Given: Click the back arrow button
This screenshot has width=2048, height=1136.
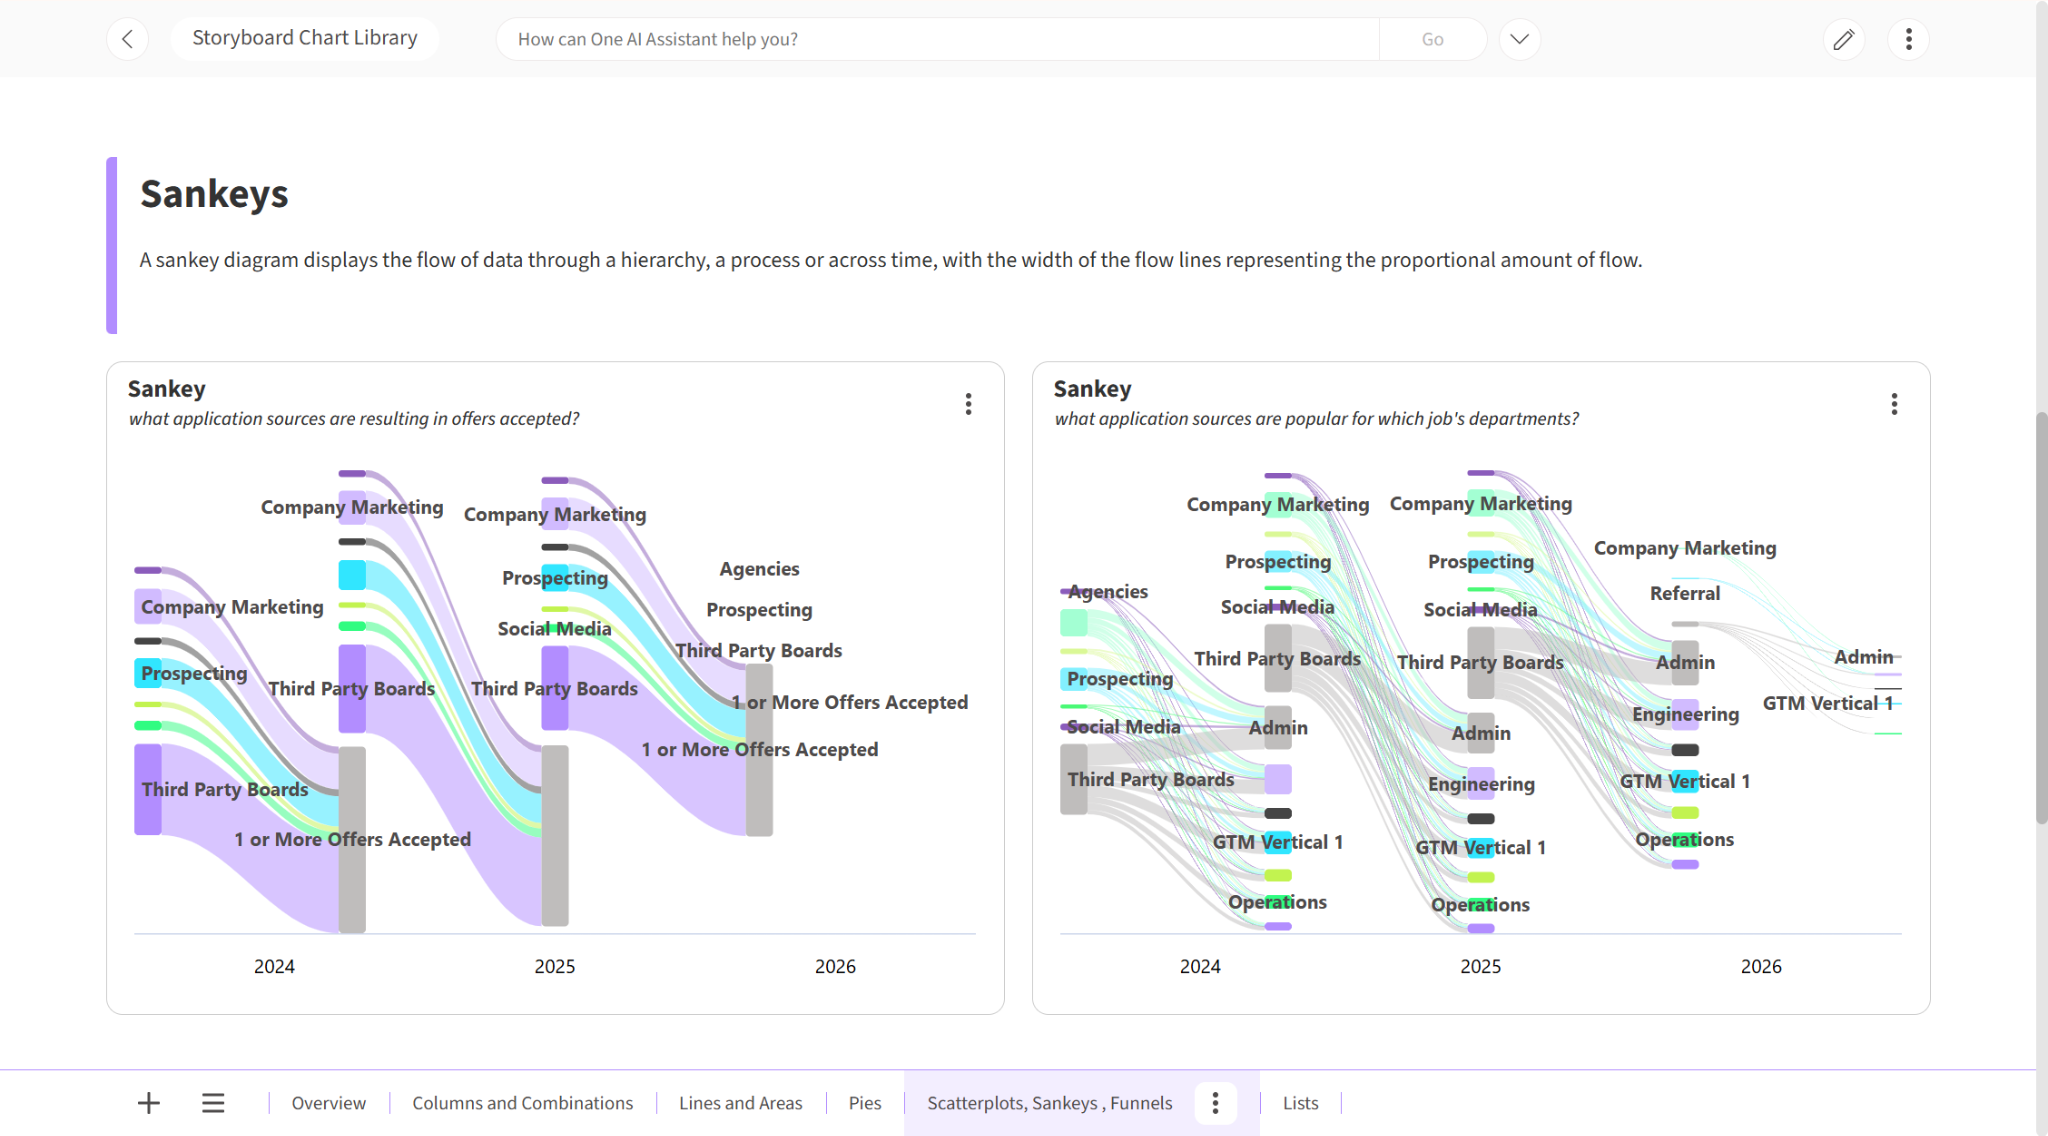Looking at the screenshot, I should coord(127,39).
